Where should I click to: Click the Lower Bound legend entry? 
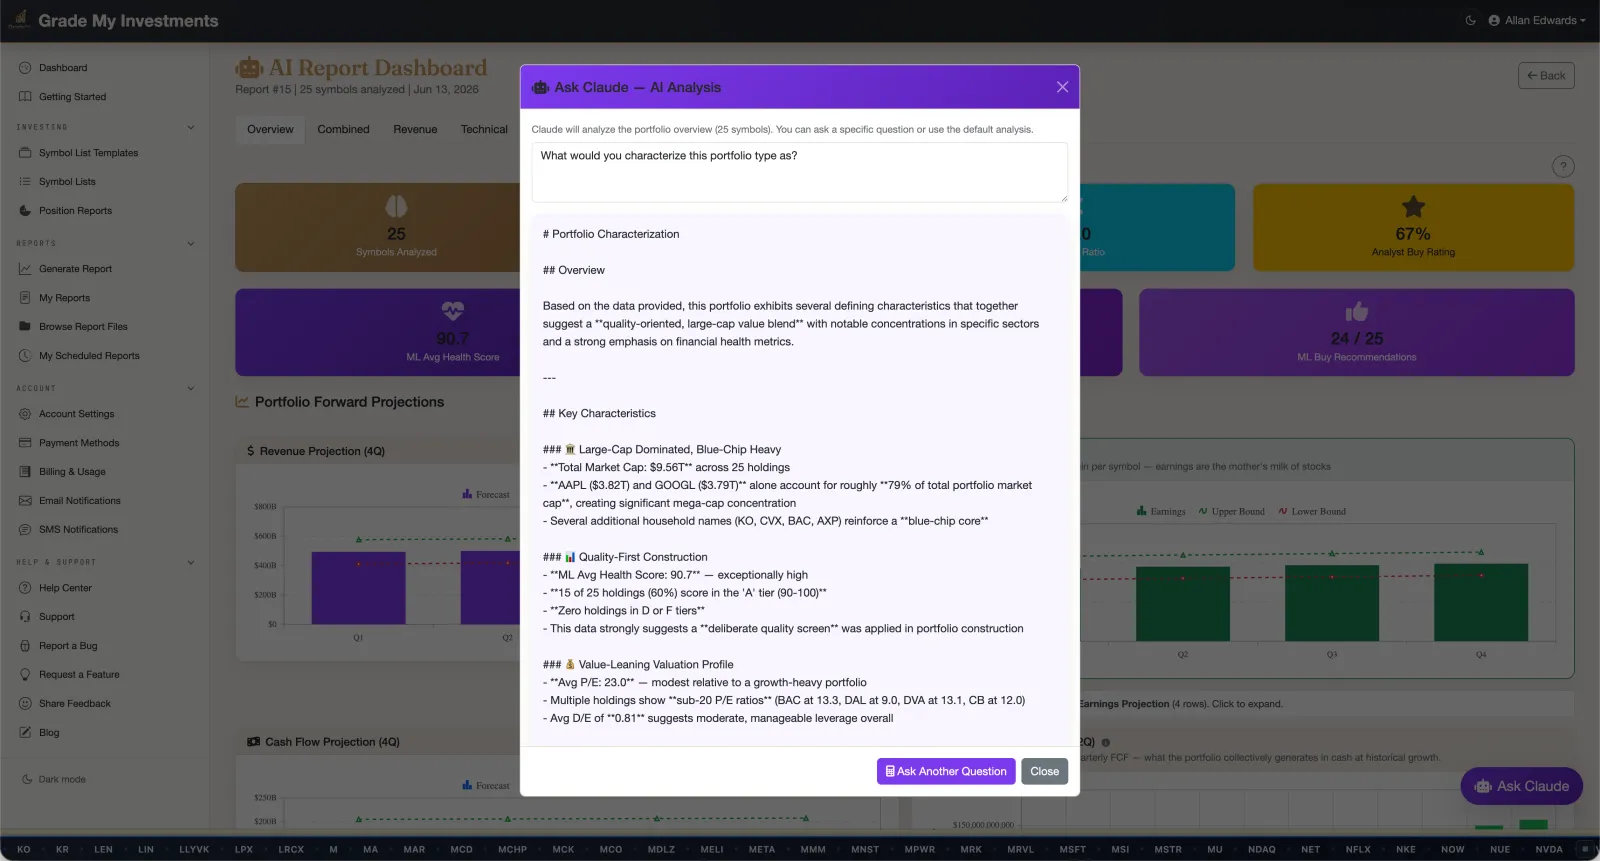click(1311, 512)
